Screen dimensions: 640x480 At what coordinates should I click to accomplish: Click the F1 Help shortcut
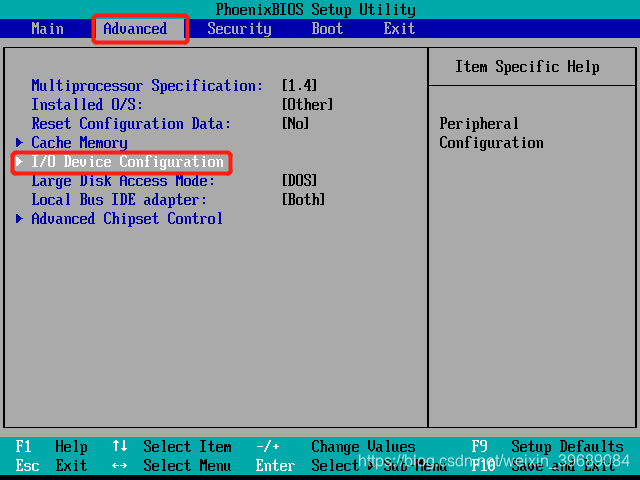51,447
